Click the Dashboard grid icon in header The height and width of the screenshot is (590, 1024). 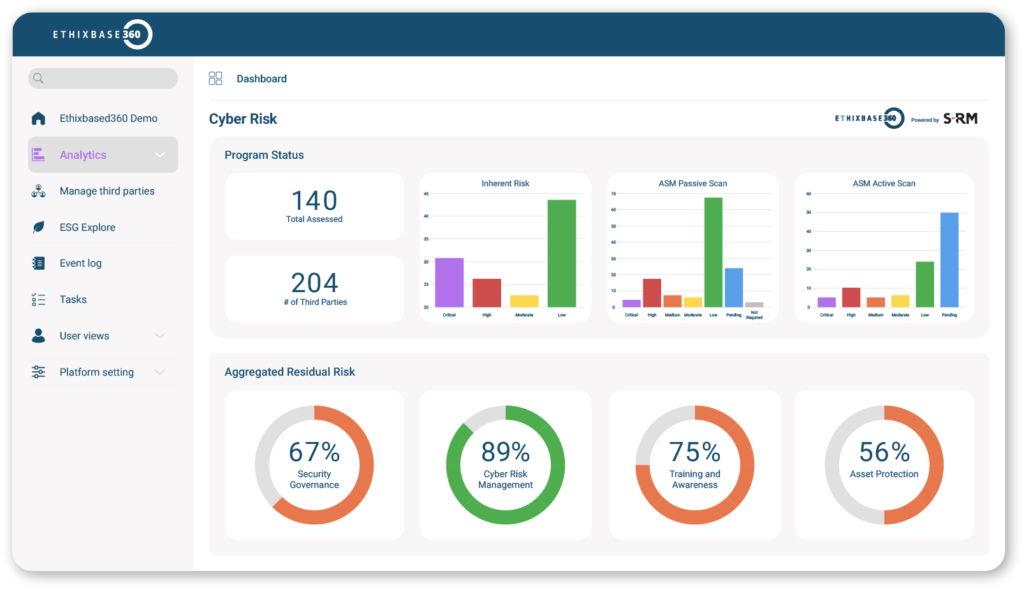pyautogui.click(x=215, y=79)
